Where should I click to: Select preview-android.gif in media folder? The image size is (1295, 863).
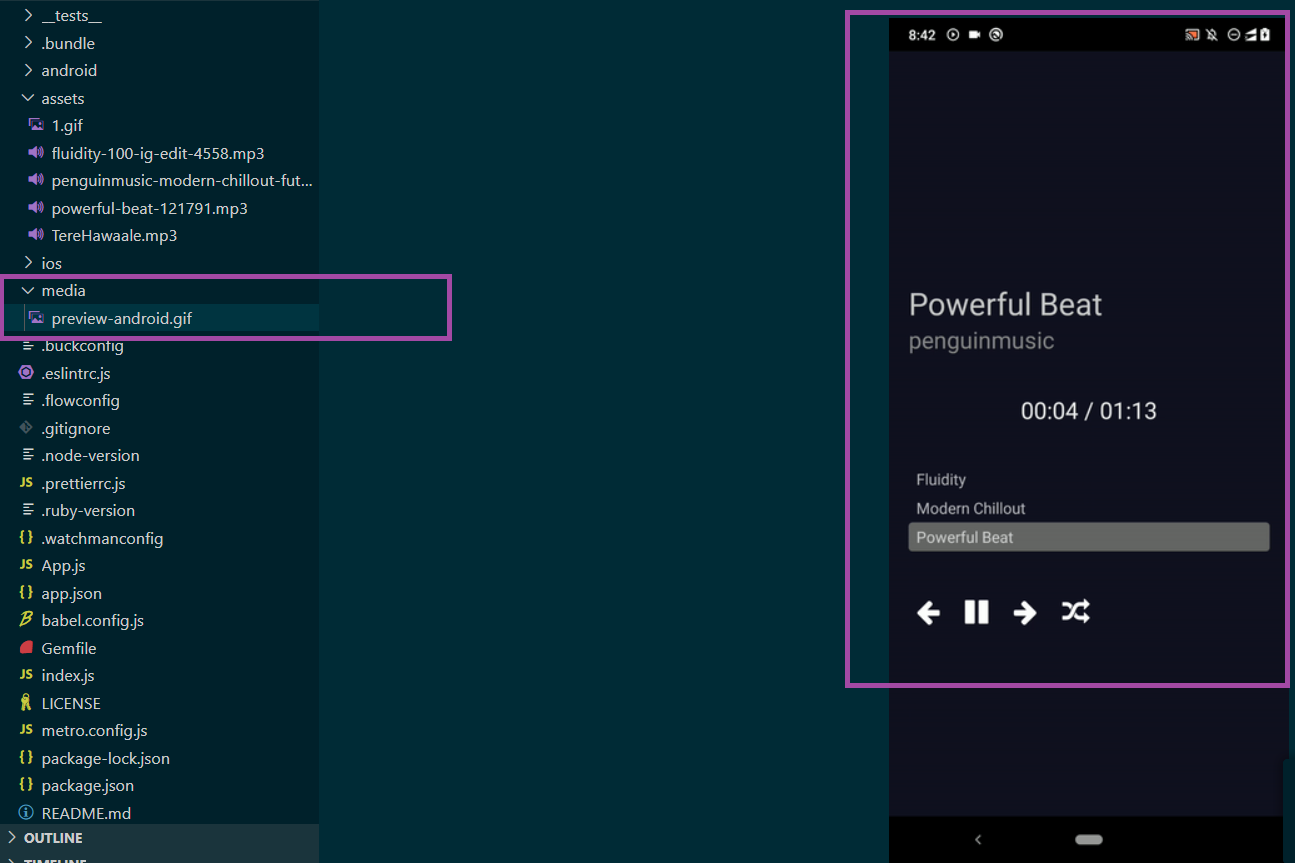[122, 318]
